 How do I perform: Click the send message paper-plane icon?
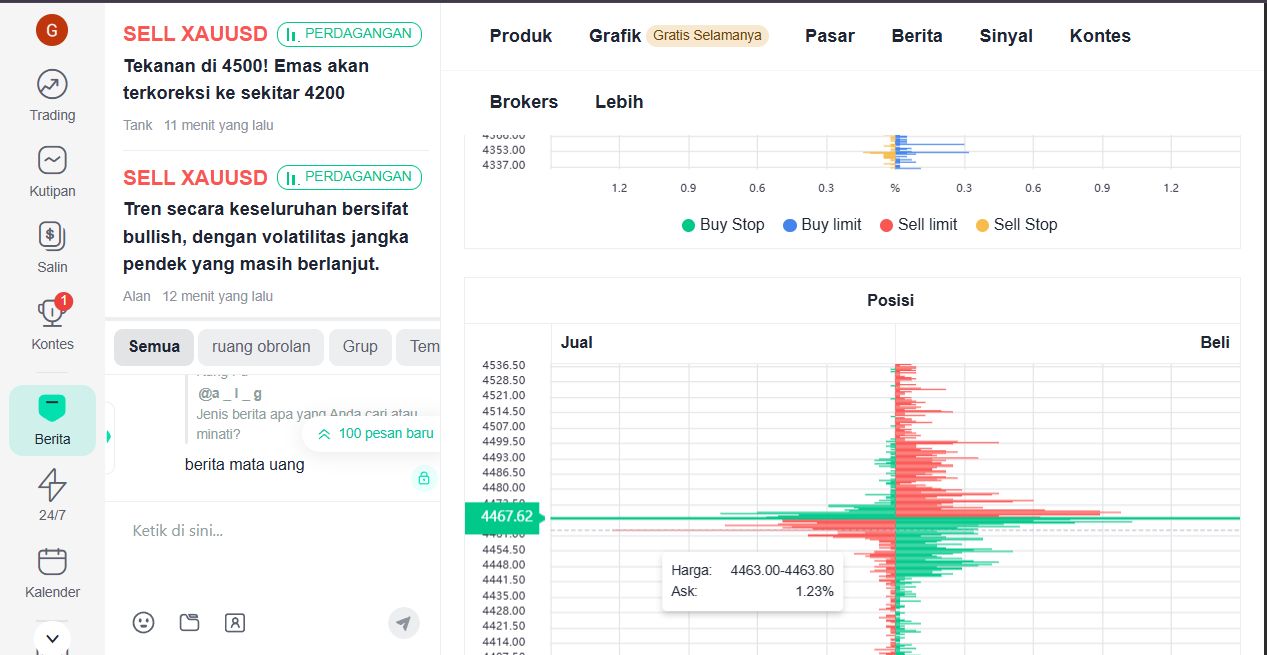coord(403,623)
